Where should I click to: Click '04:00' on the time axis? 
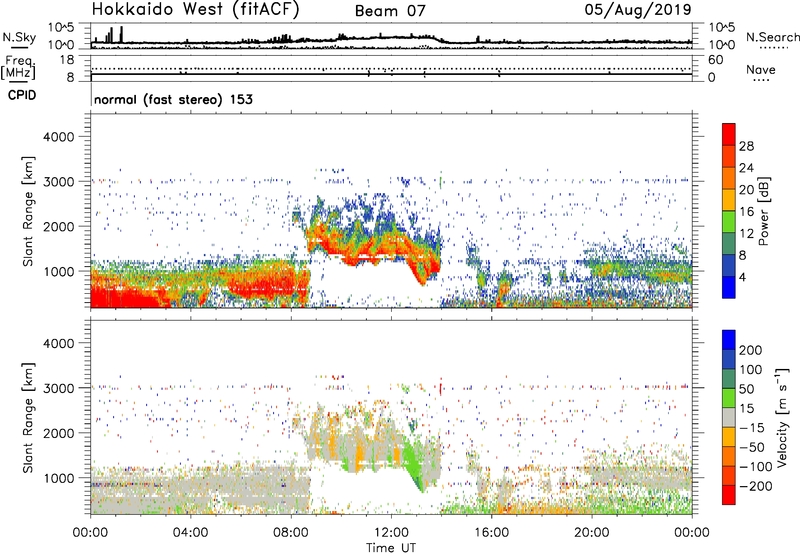[191, 533]
